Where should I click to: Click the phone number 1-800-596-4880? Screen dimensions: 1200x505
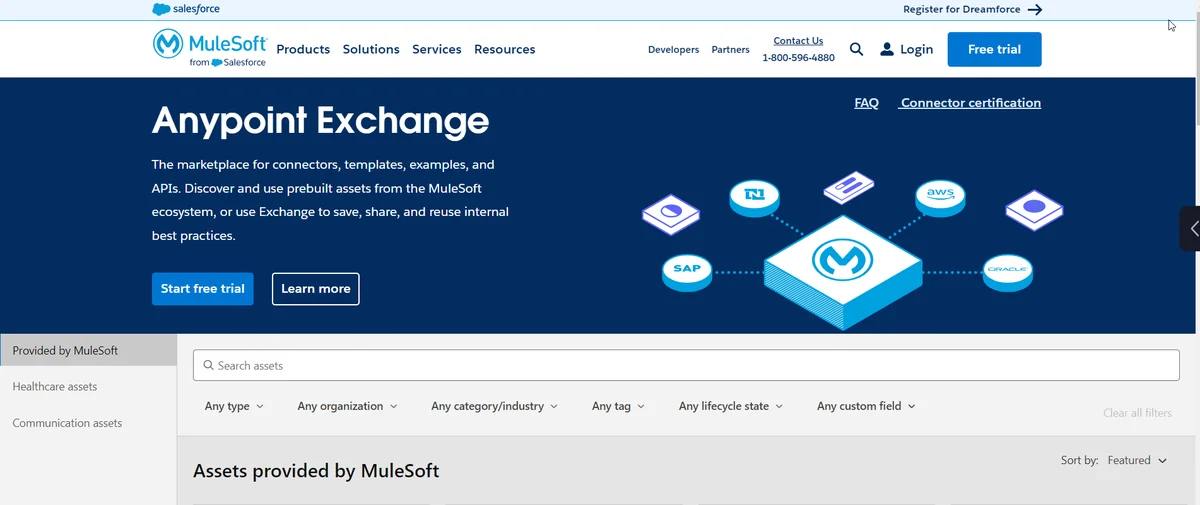click(798, 58)
